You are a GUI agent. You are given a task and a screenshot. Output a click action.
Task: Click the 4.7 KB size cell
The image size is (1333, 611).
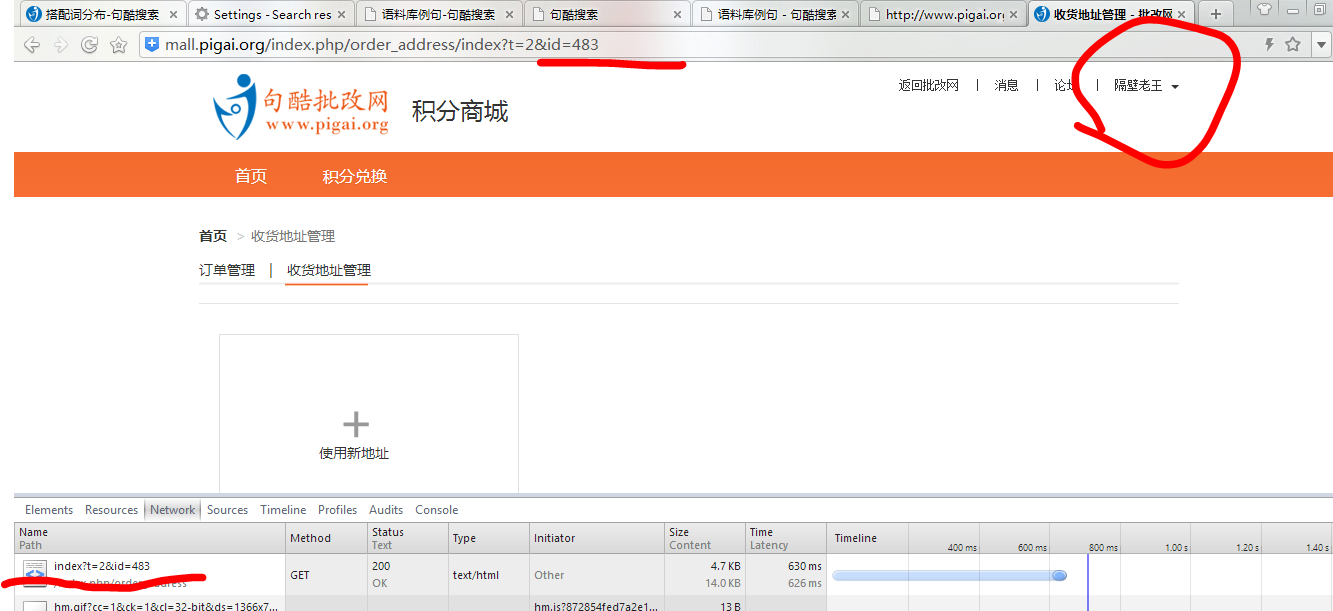coord(725,566)
